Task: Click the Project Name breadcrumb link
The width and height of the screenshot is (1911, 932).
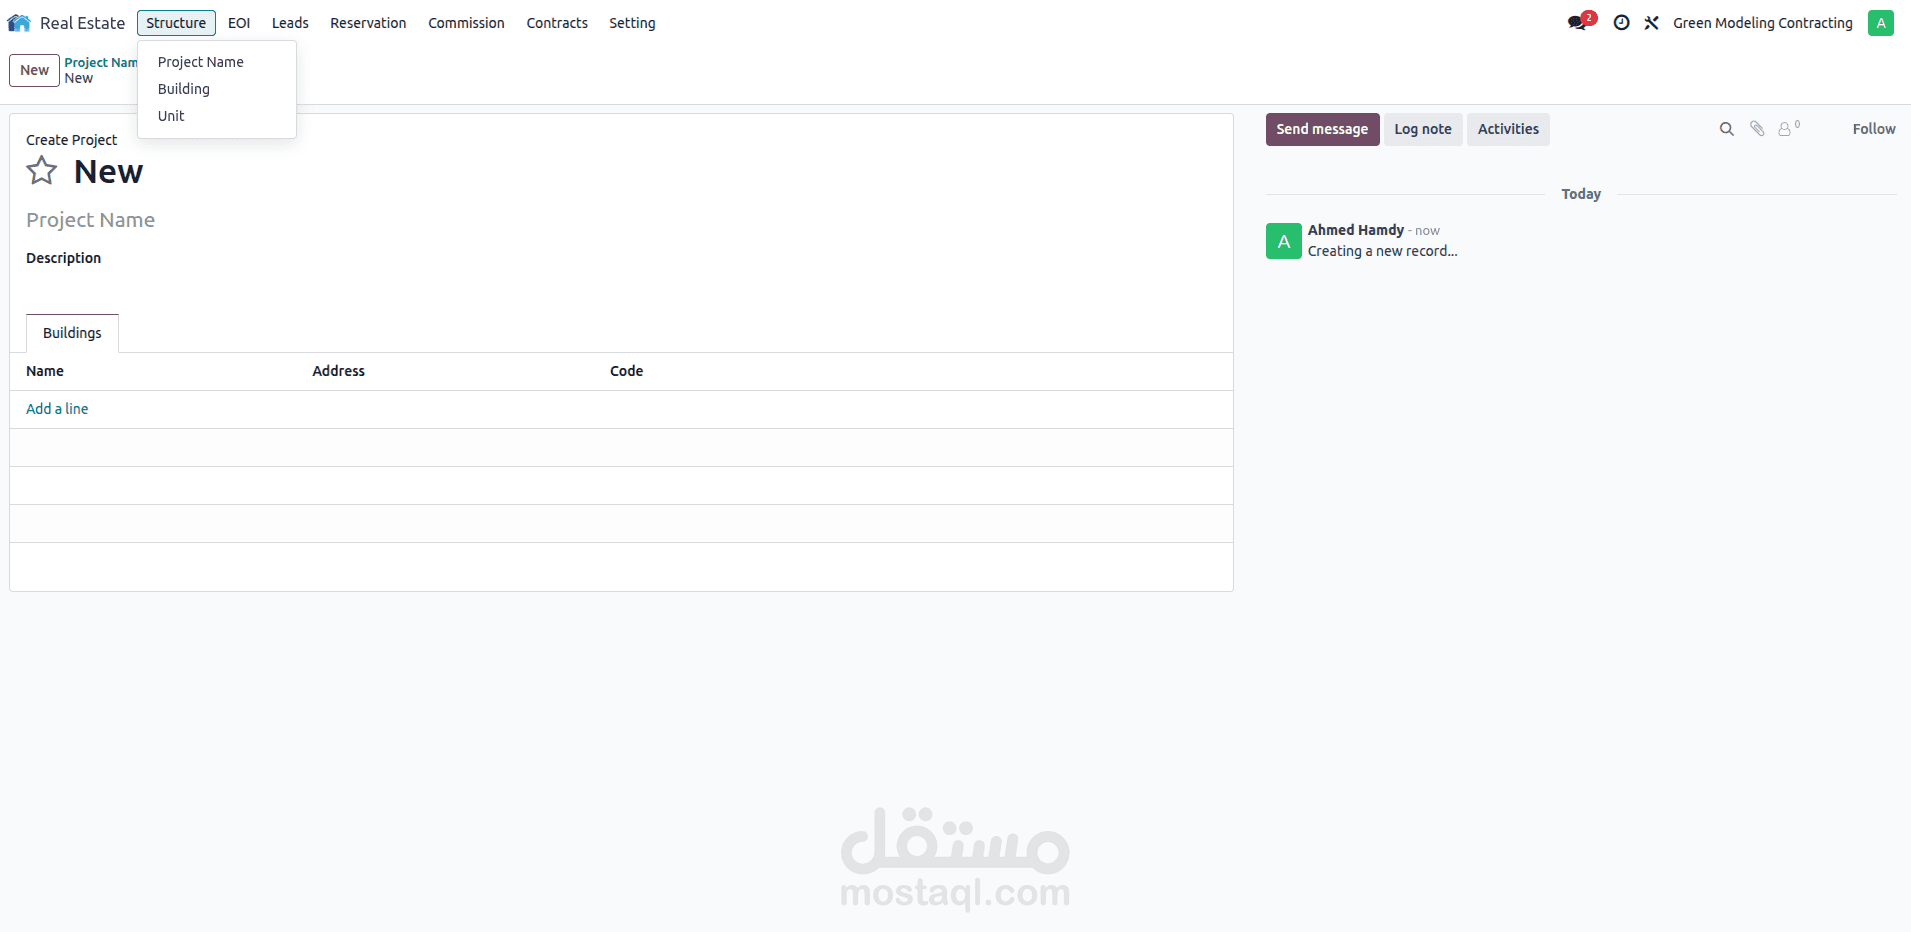Action: [x=101, y=62]
